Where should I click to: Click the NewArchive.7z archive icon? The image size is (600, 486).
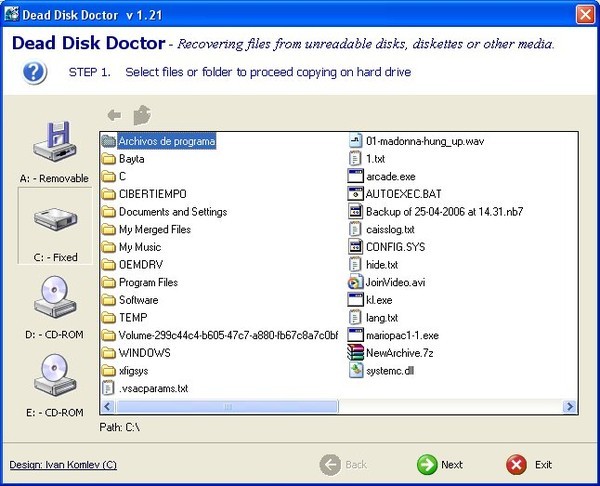[x=355, y=353]
